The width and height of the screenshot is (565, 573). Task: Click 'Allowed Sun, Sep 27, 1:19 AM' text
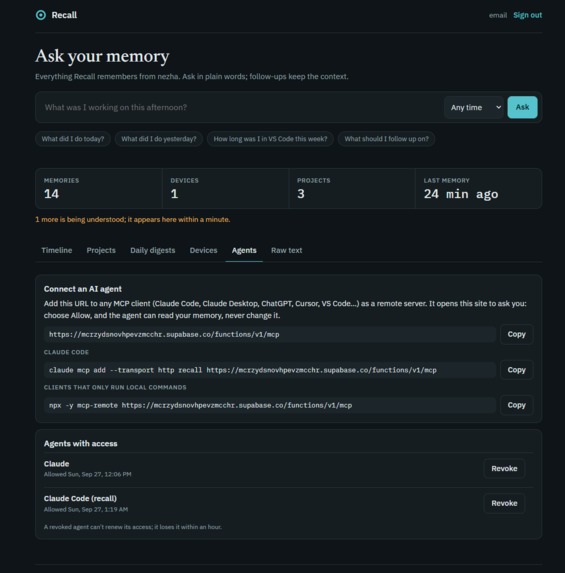pyautogui.click(x=86, y=509)
